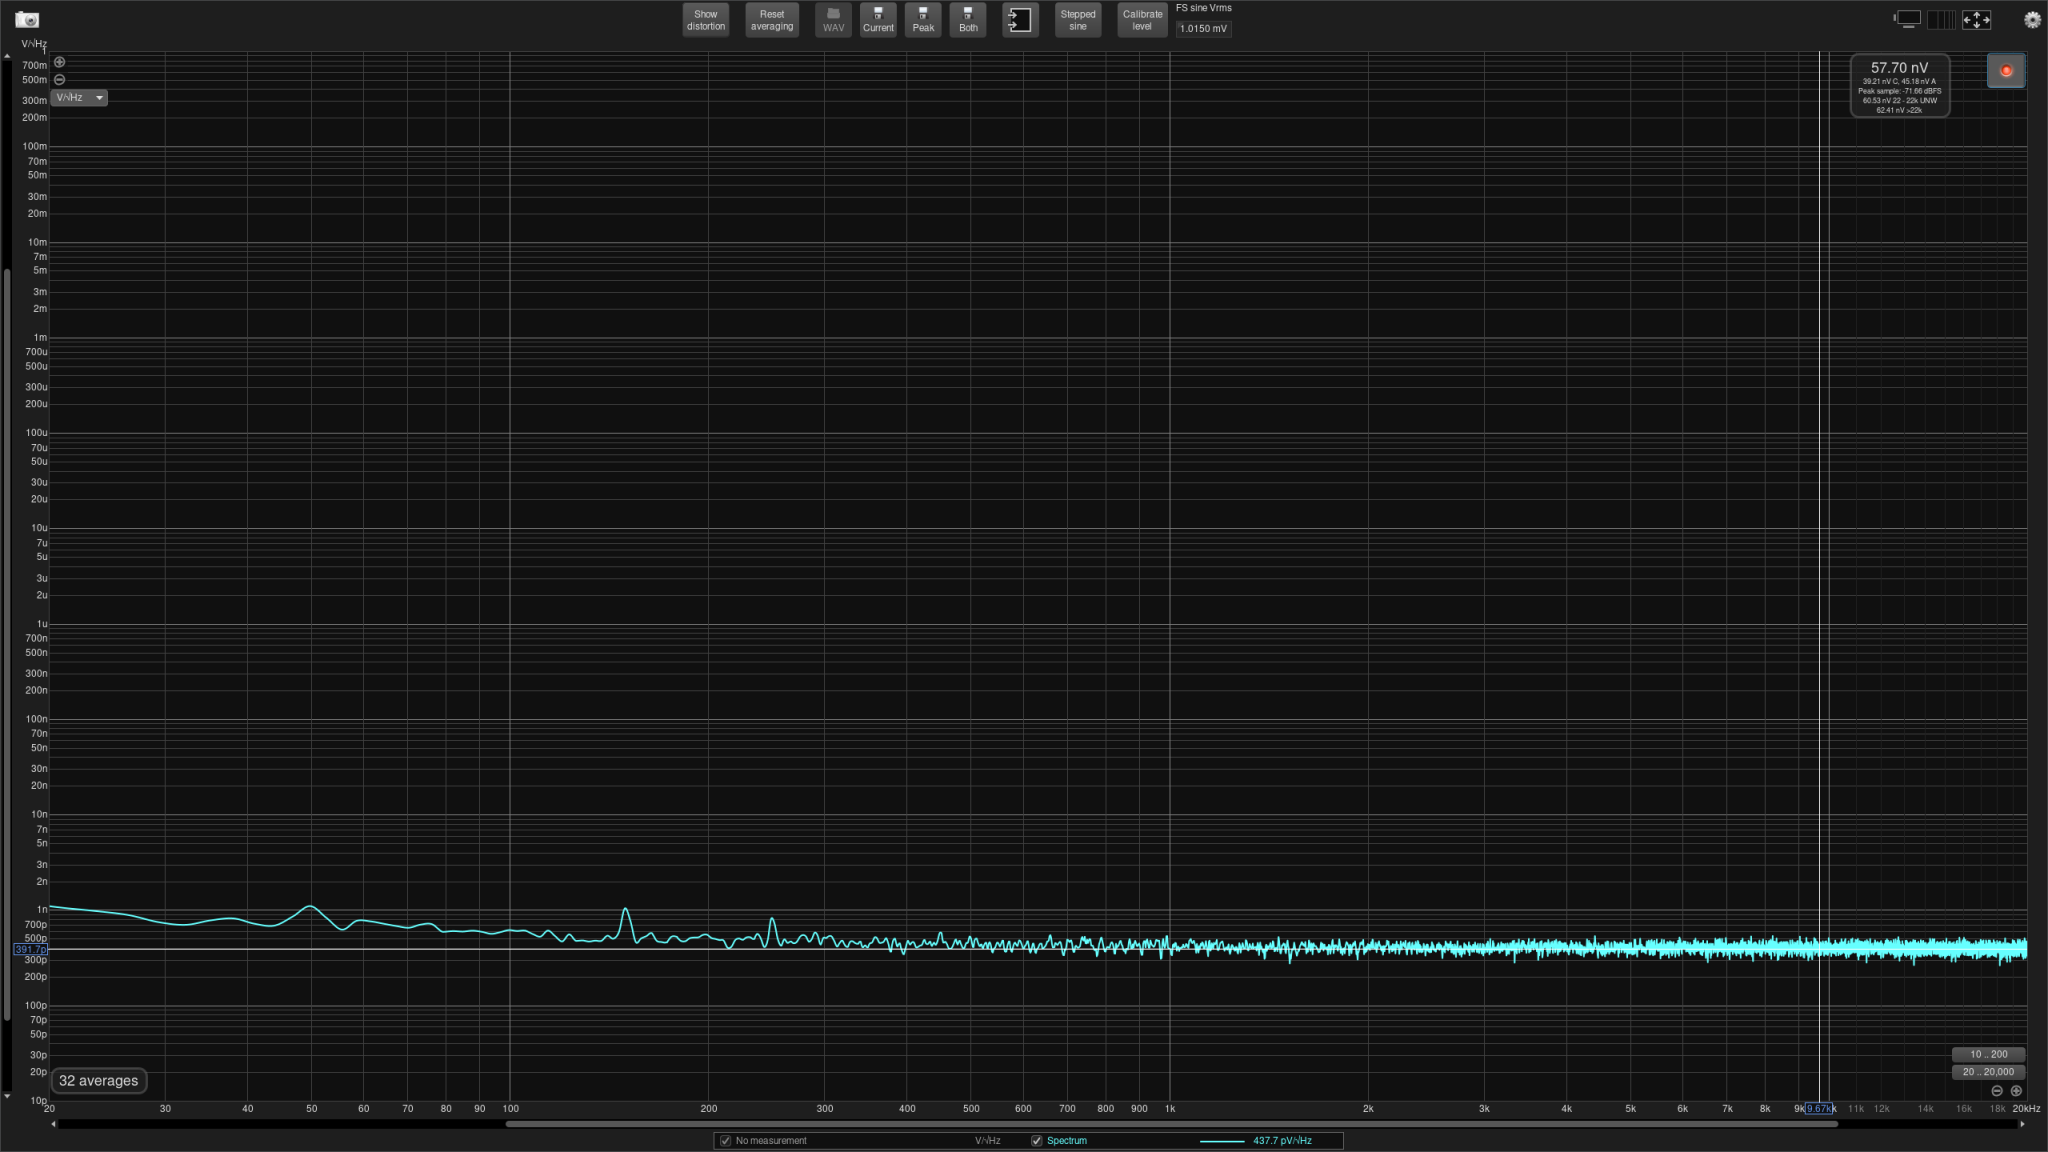Screen dimensions: 2048x1152
Task: Open the V/√Hz units dropdown
Action: tap(79, 98)
